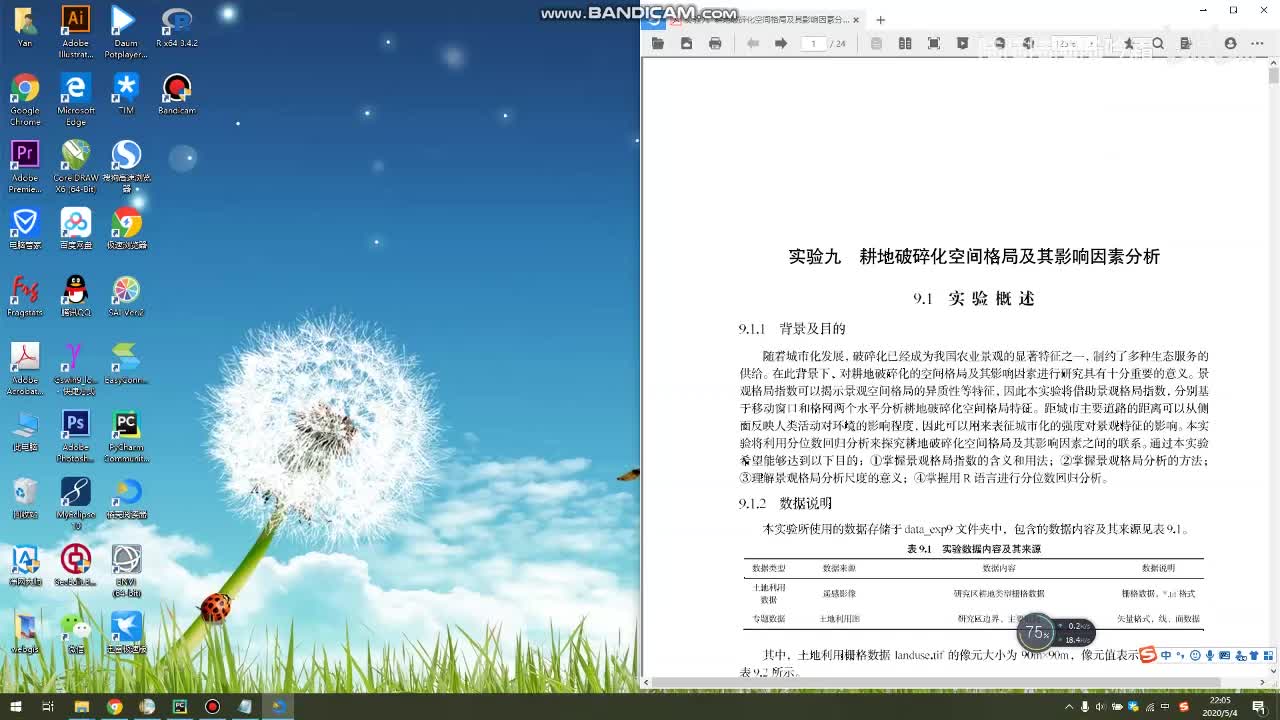Open a new tab with plus button
Screen dimensions: 1280x720
[880, 20]
